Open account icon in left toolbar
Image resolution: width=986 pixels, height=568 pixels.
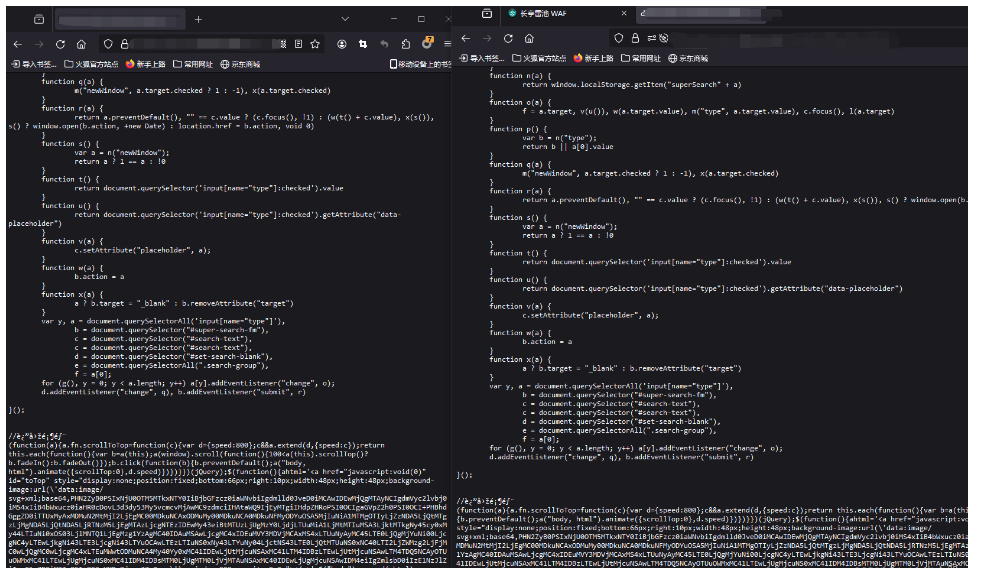(341, 44)
